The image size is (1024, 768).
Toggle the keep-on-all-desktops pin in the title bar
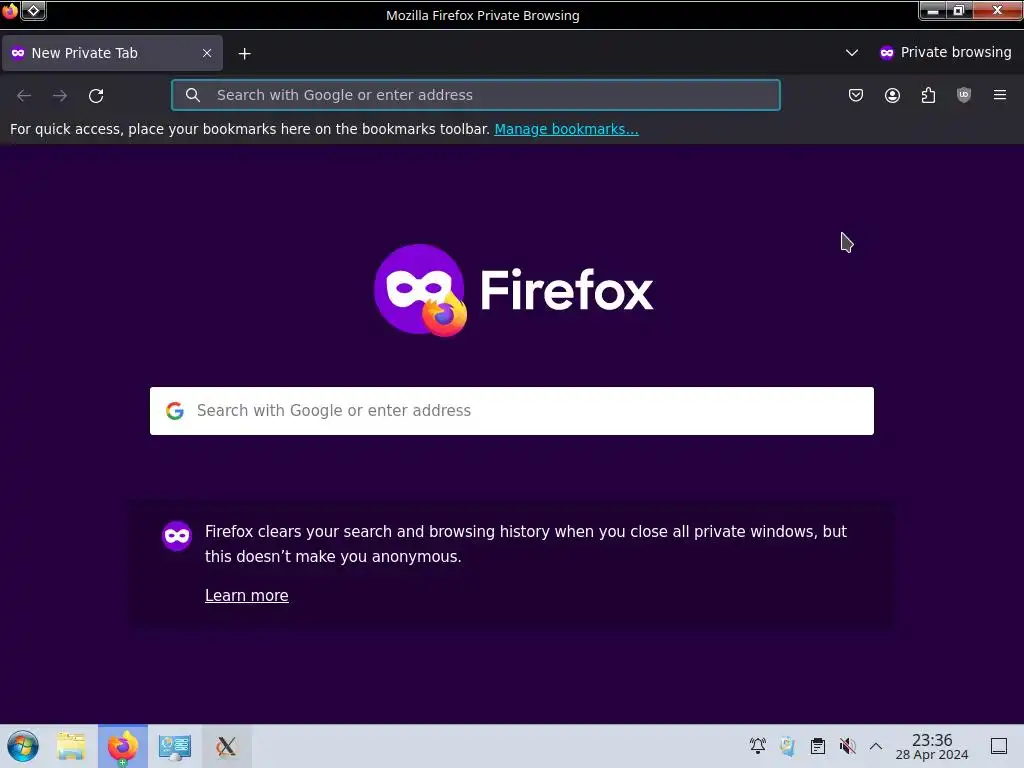(33, 10)
